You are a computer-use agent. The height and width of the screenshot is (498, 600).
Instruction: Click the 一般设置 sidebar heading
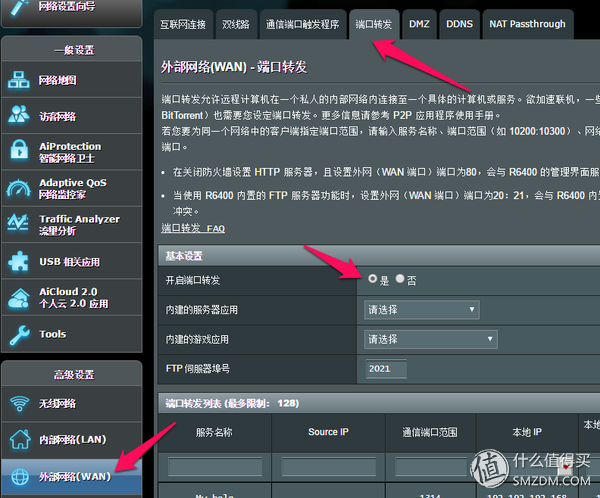coord(74,50)
